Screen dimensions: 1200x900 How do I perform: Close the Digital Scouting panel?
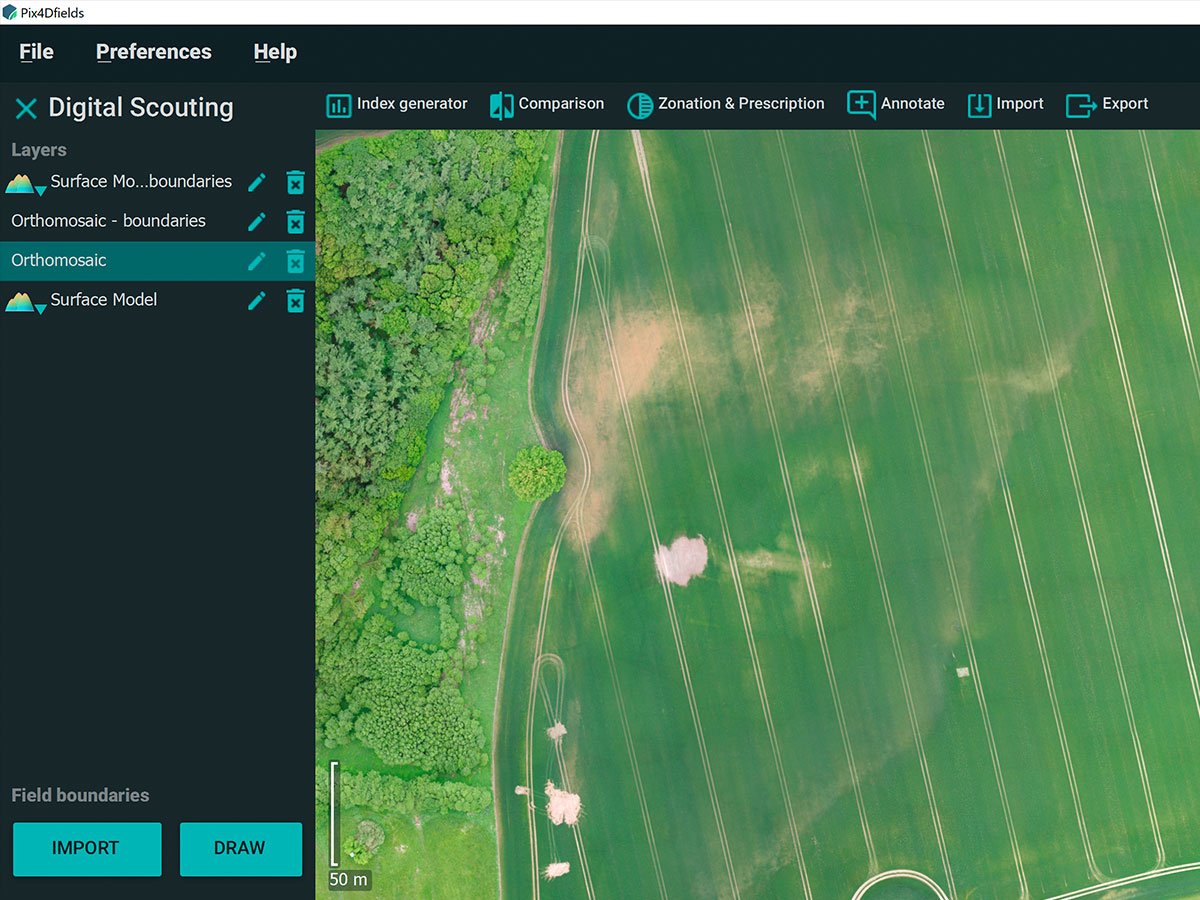click(26, 109)
